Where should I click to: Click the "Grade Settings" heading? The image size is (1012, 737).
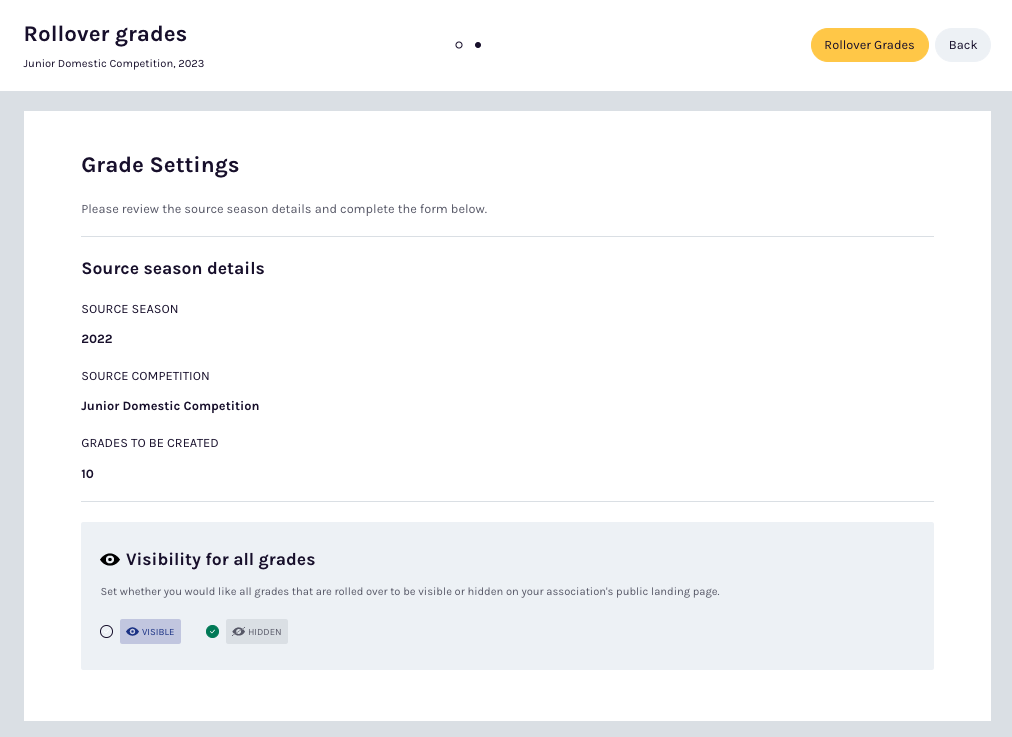point(160,165)
